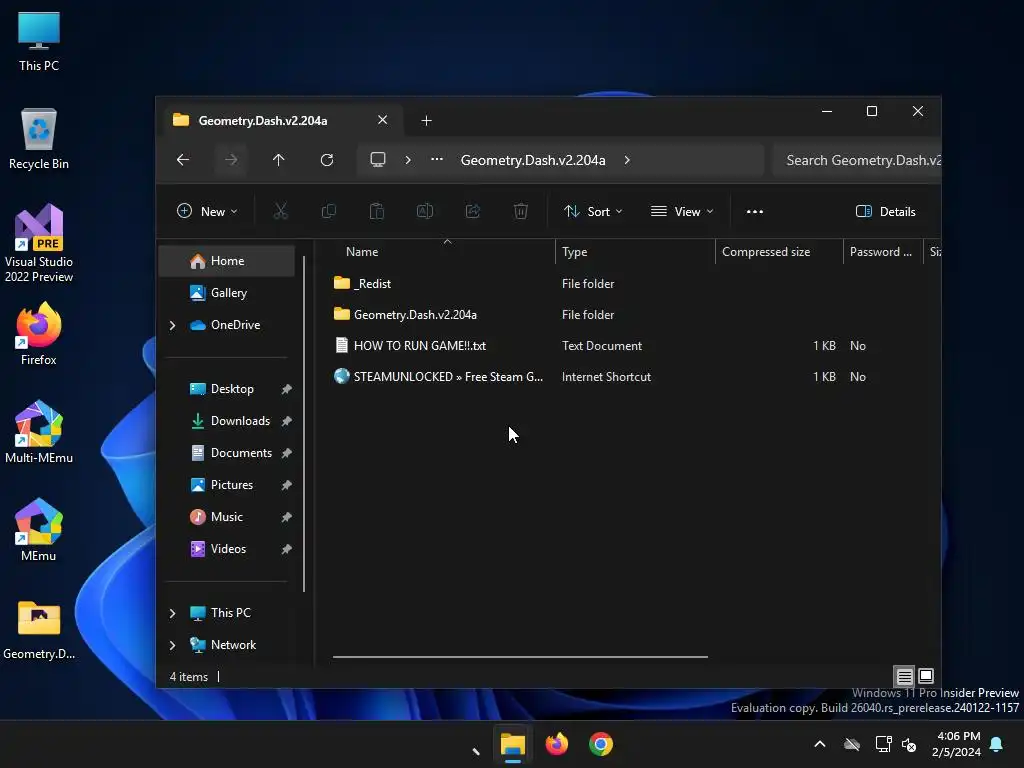Select the Geometry.Dash.v2.204a folder in list
Image resolution: width=1024 pixels, height=768 pixels.
pyautogui.click(x=406, y=315)
